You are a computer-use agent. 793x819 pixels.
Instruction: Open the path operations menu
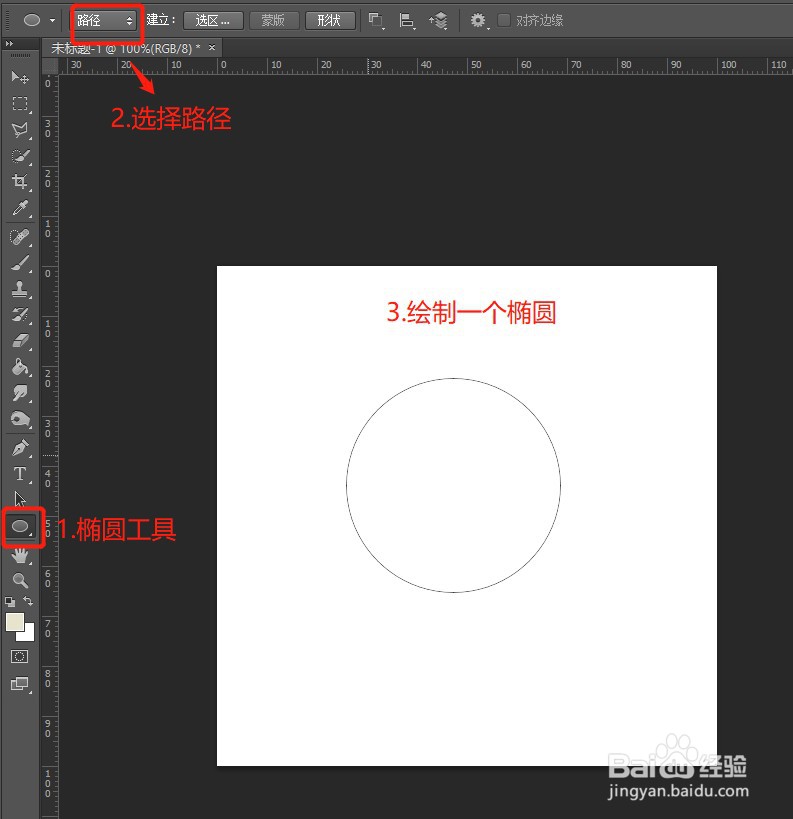(377, 21)
